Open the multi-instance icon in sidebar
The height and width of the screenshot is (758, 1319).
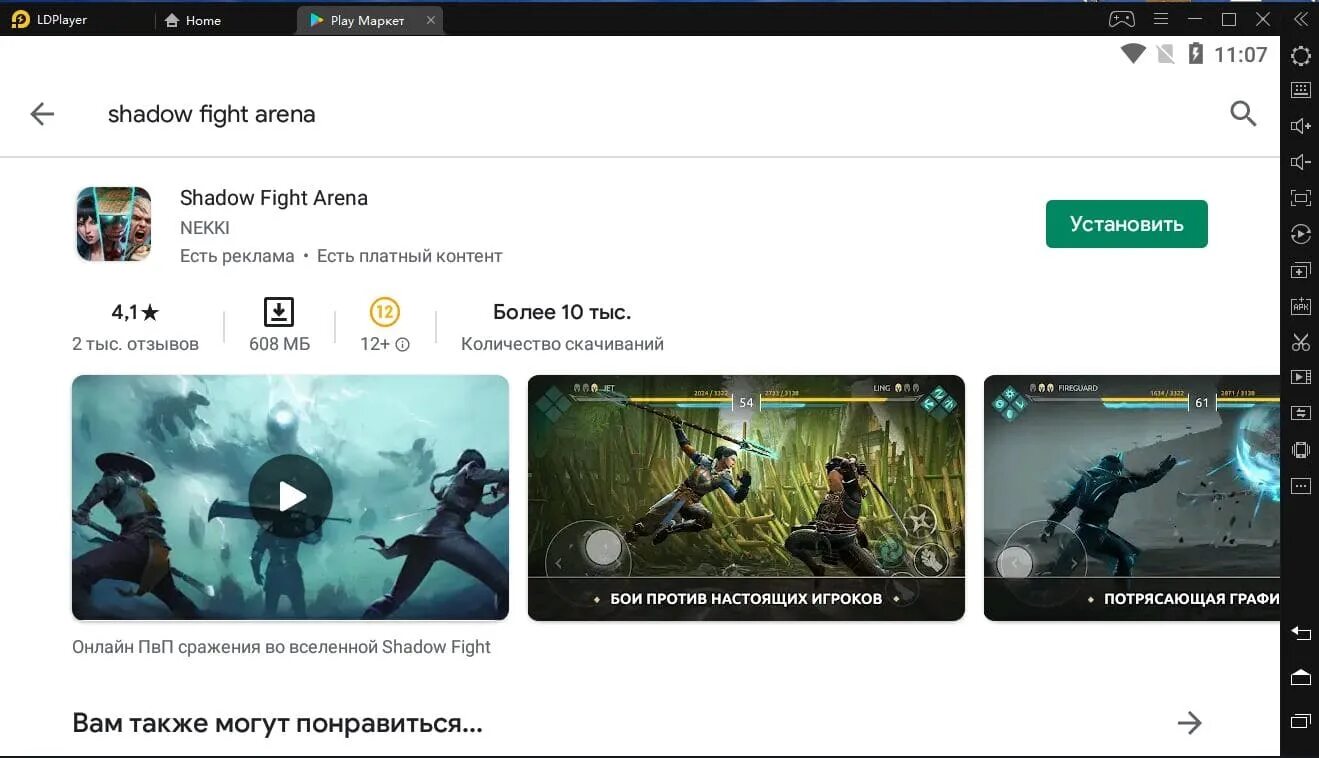[1300, 270]
